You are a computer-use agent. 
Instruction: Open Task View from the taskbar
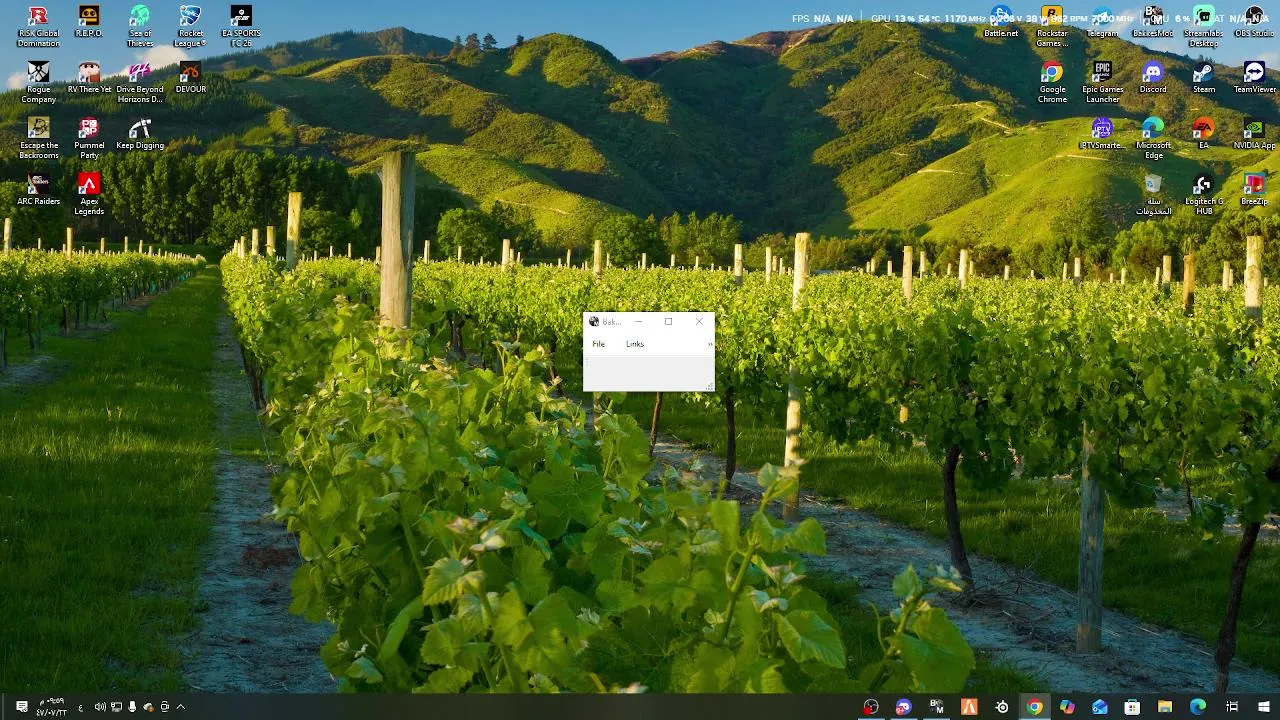(1232, 707)
